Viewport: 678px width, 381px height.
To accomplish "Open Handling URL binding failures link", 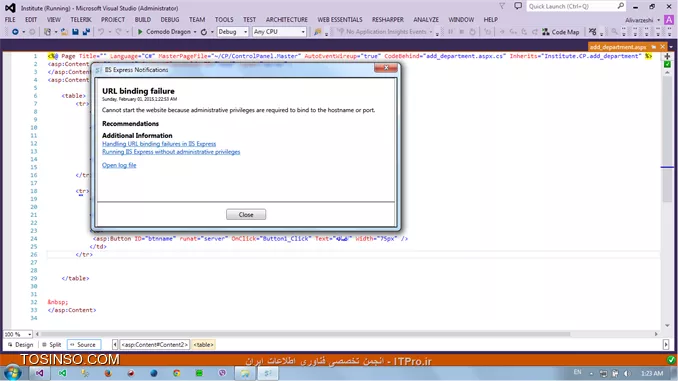I will [x=159, y=144].
